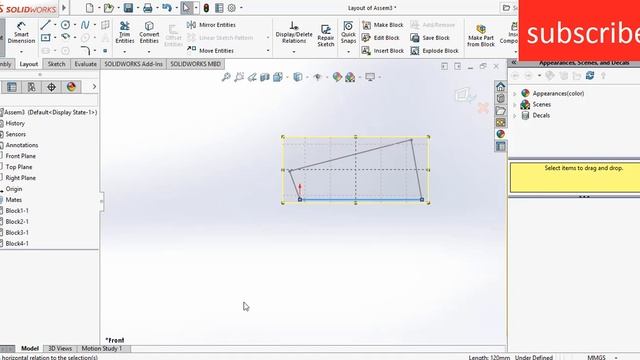The image size is (640, 360).
Task: Open the Trim Entities dropdown arrow
Action: tap(124, 52)
